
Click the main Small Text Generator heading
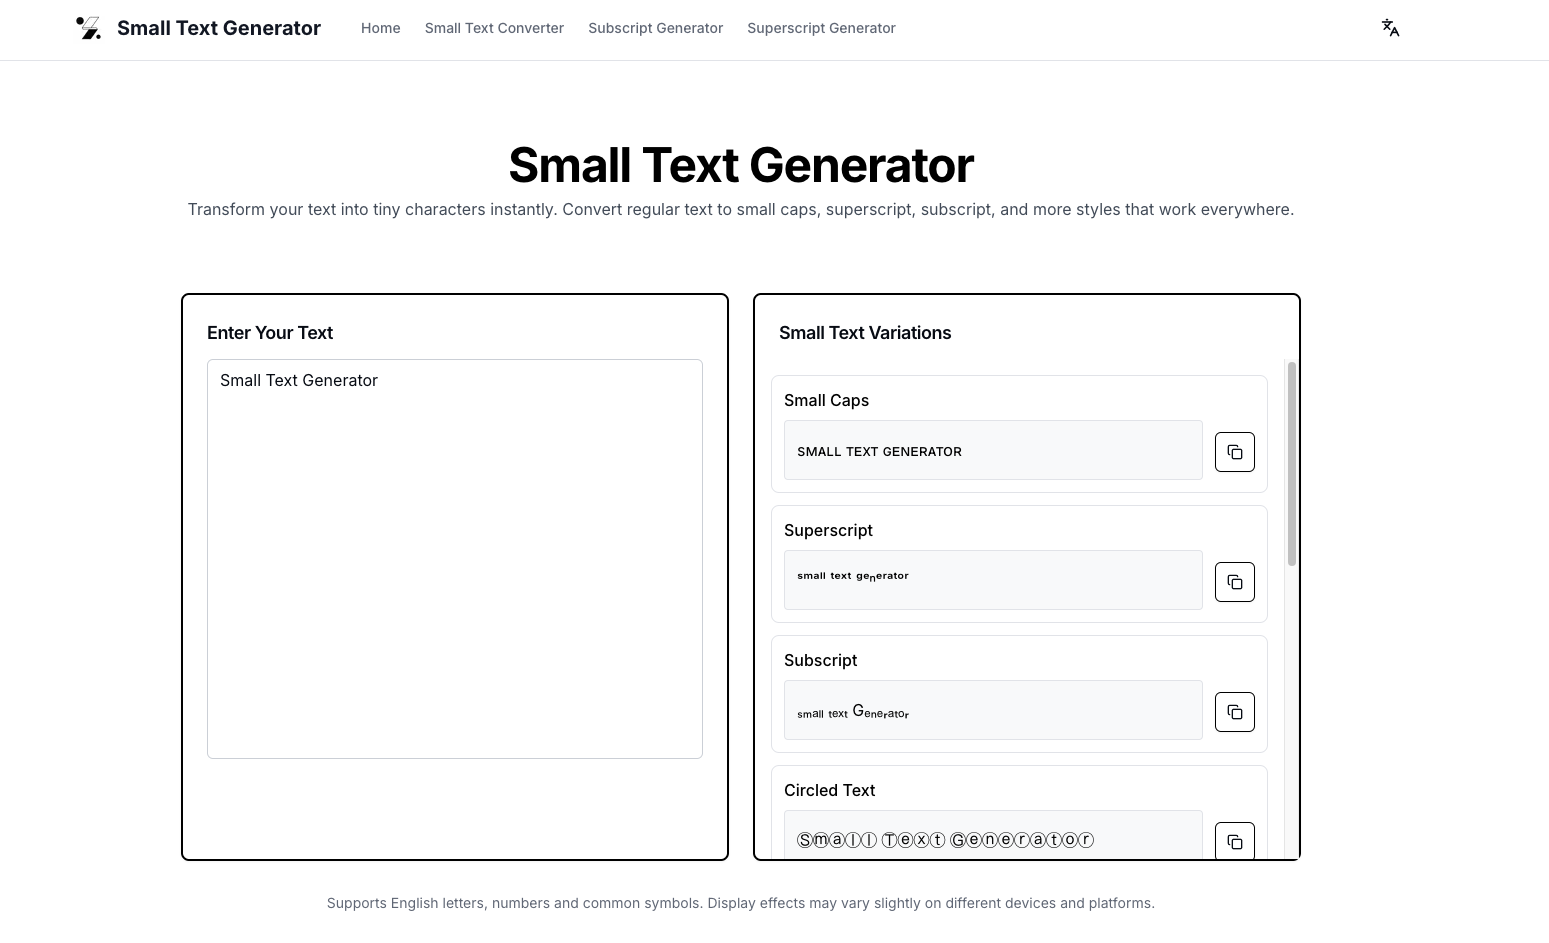click(x=741, y=165)
